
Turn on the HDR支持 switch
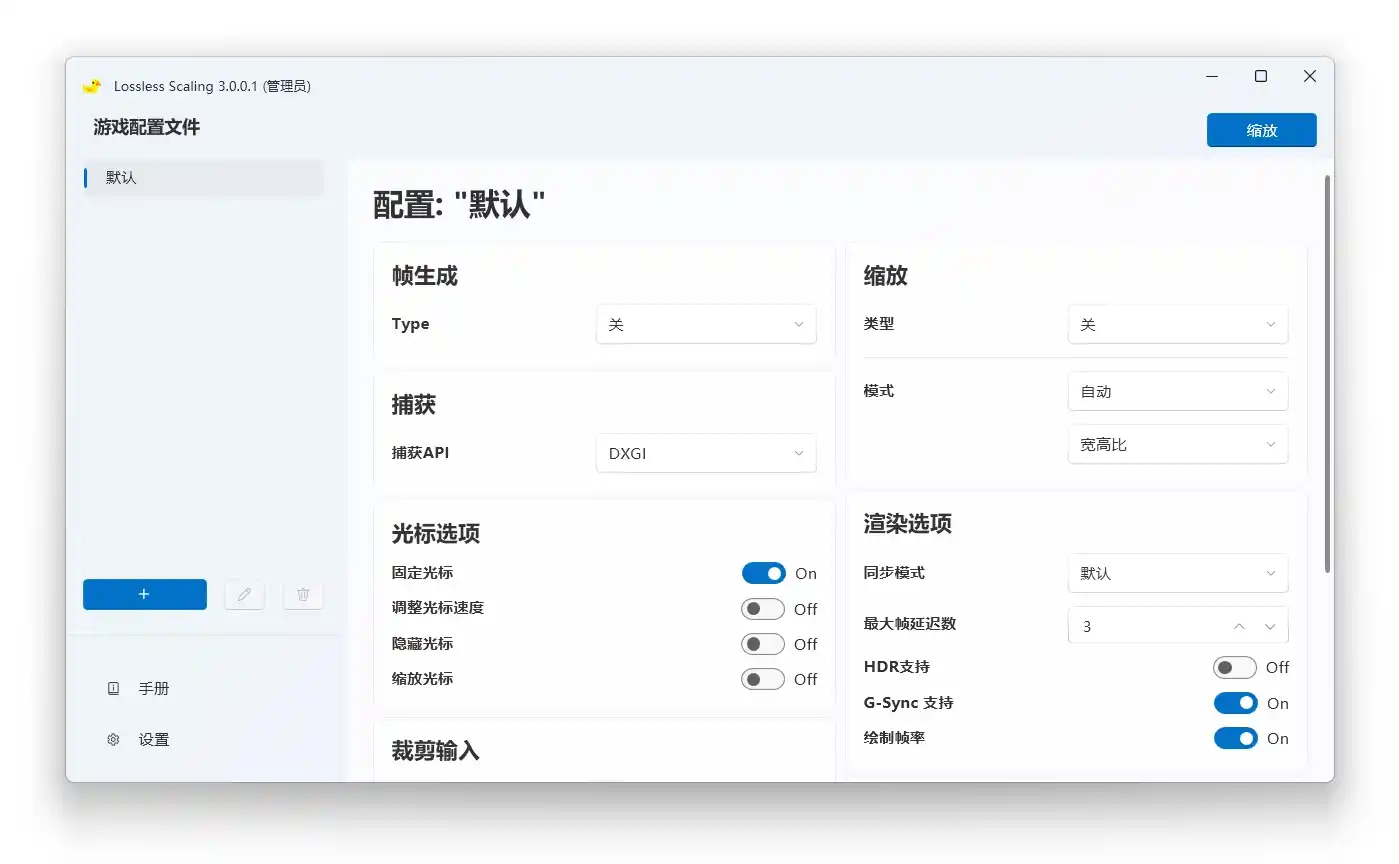[x=1235, y=667]
